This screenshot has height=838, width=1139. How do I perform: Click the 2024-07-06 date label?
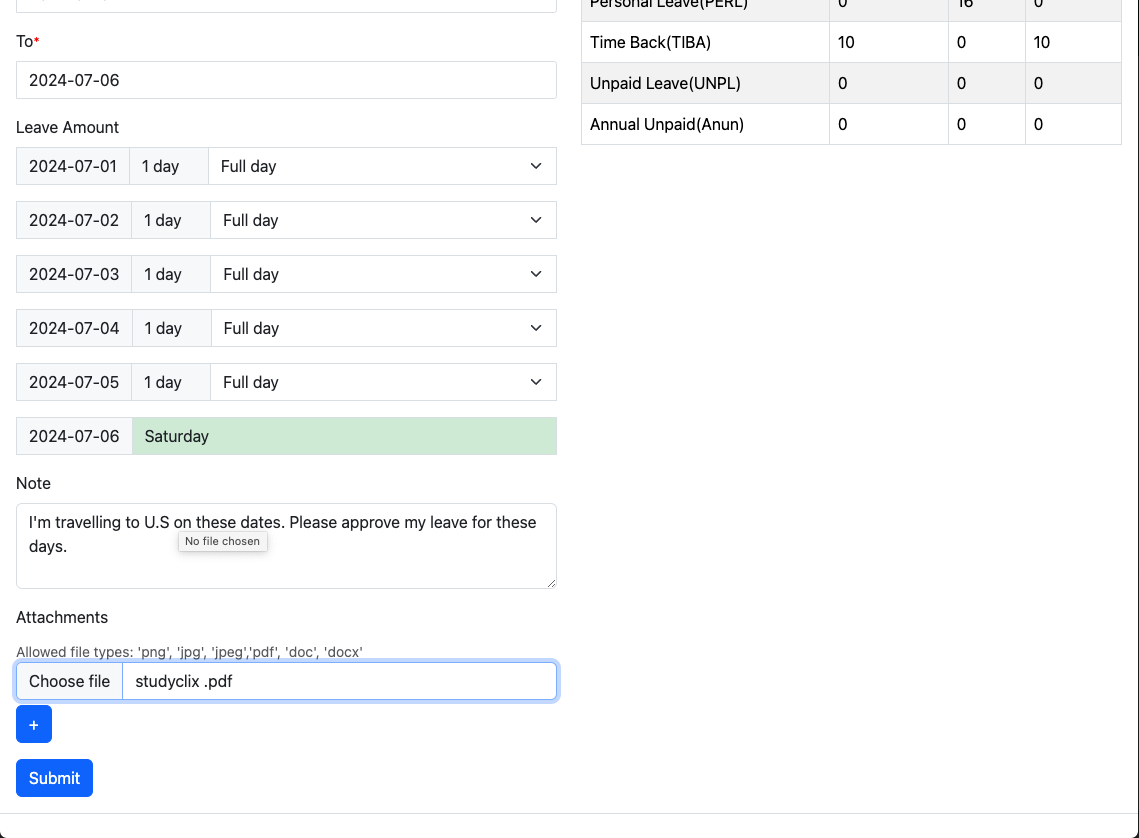[74, 436]
